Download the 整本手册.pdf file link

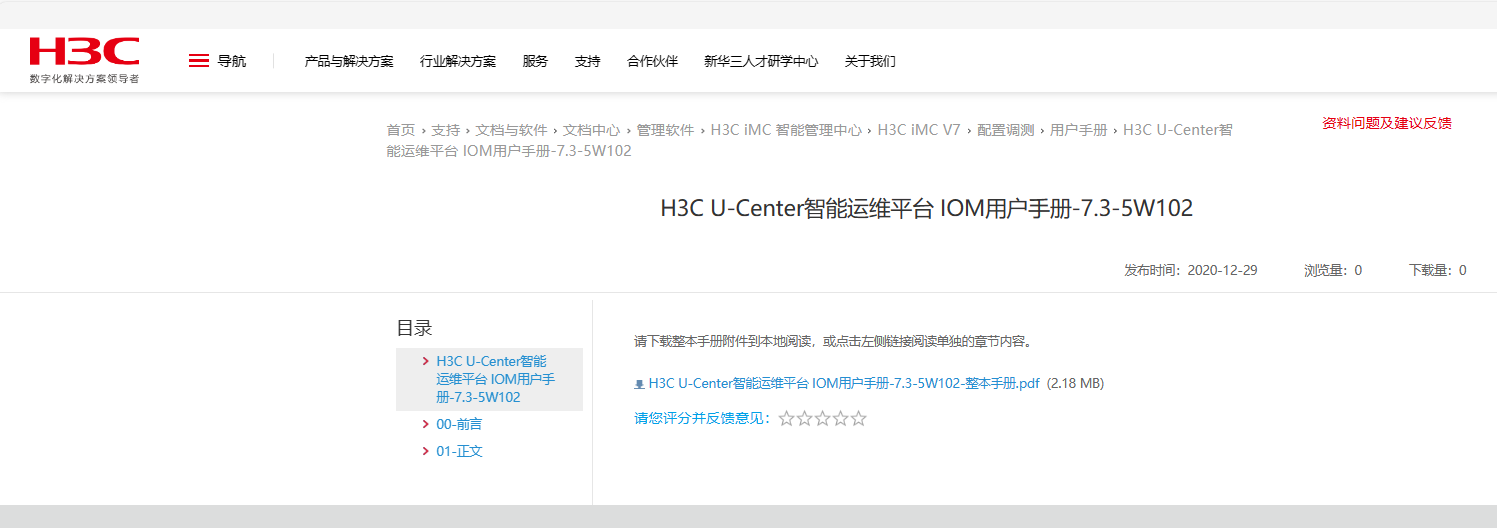pyautogui.click(x=844, y=383)
